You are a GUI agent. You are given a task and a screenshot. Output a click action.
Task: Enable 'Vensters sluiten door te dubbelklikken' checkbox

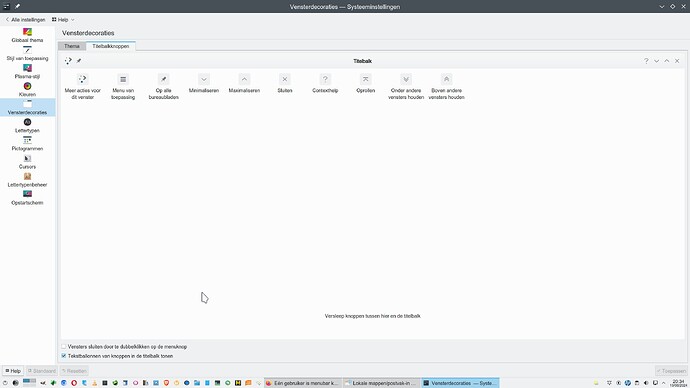(x=64, y=347)
